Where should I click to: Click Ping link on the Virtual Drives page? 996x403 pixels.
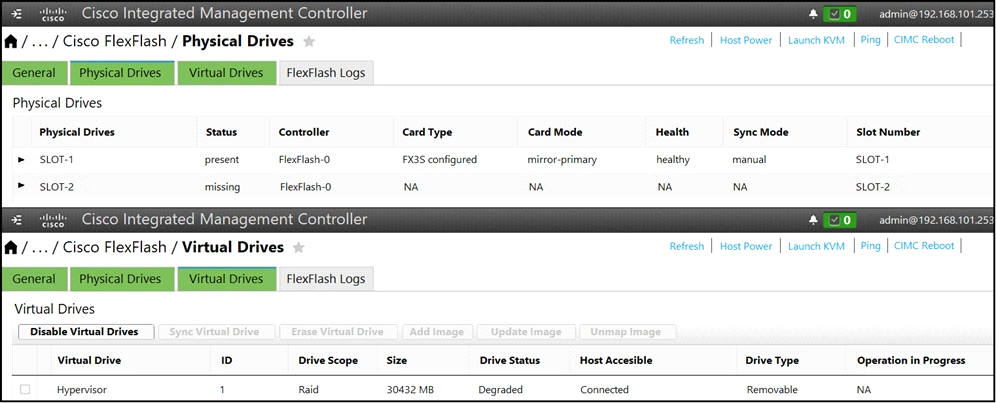pyautogui.click(x=870, y=245)
